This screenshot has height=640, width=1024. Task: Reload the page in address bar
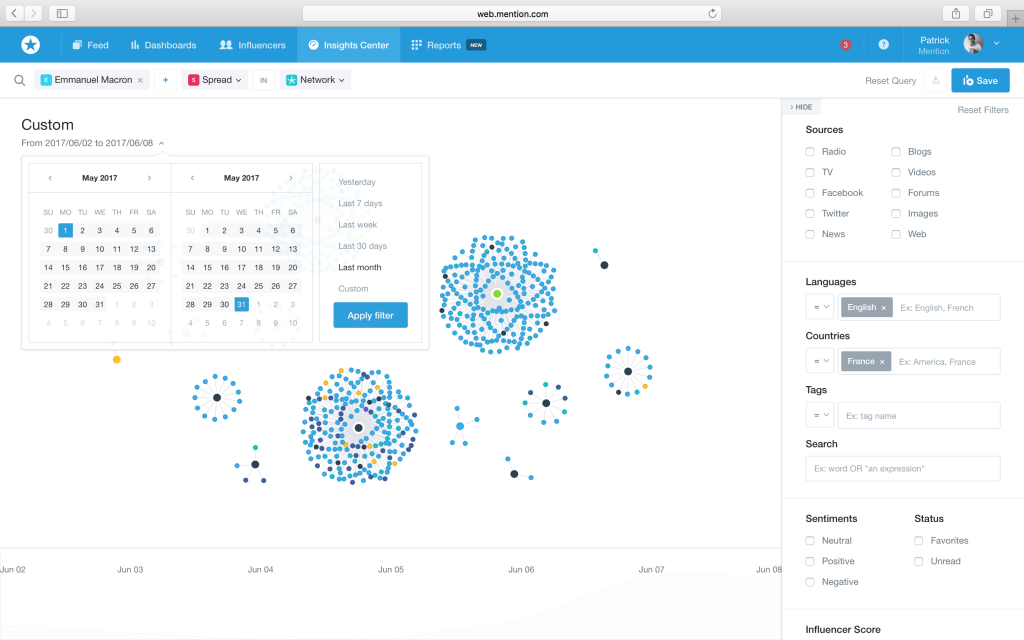712,13
